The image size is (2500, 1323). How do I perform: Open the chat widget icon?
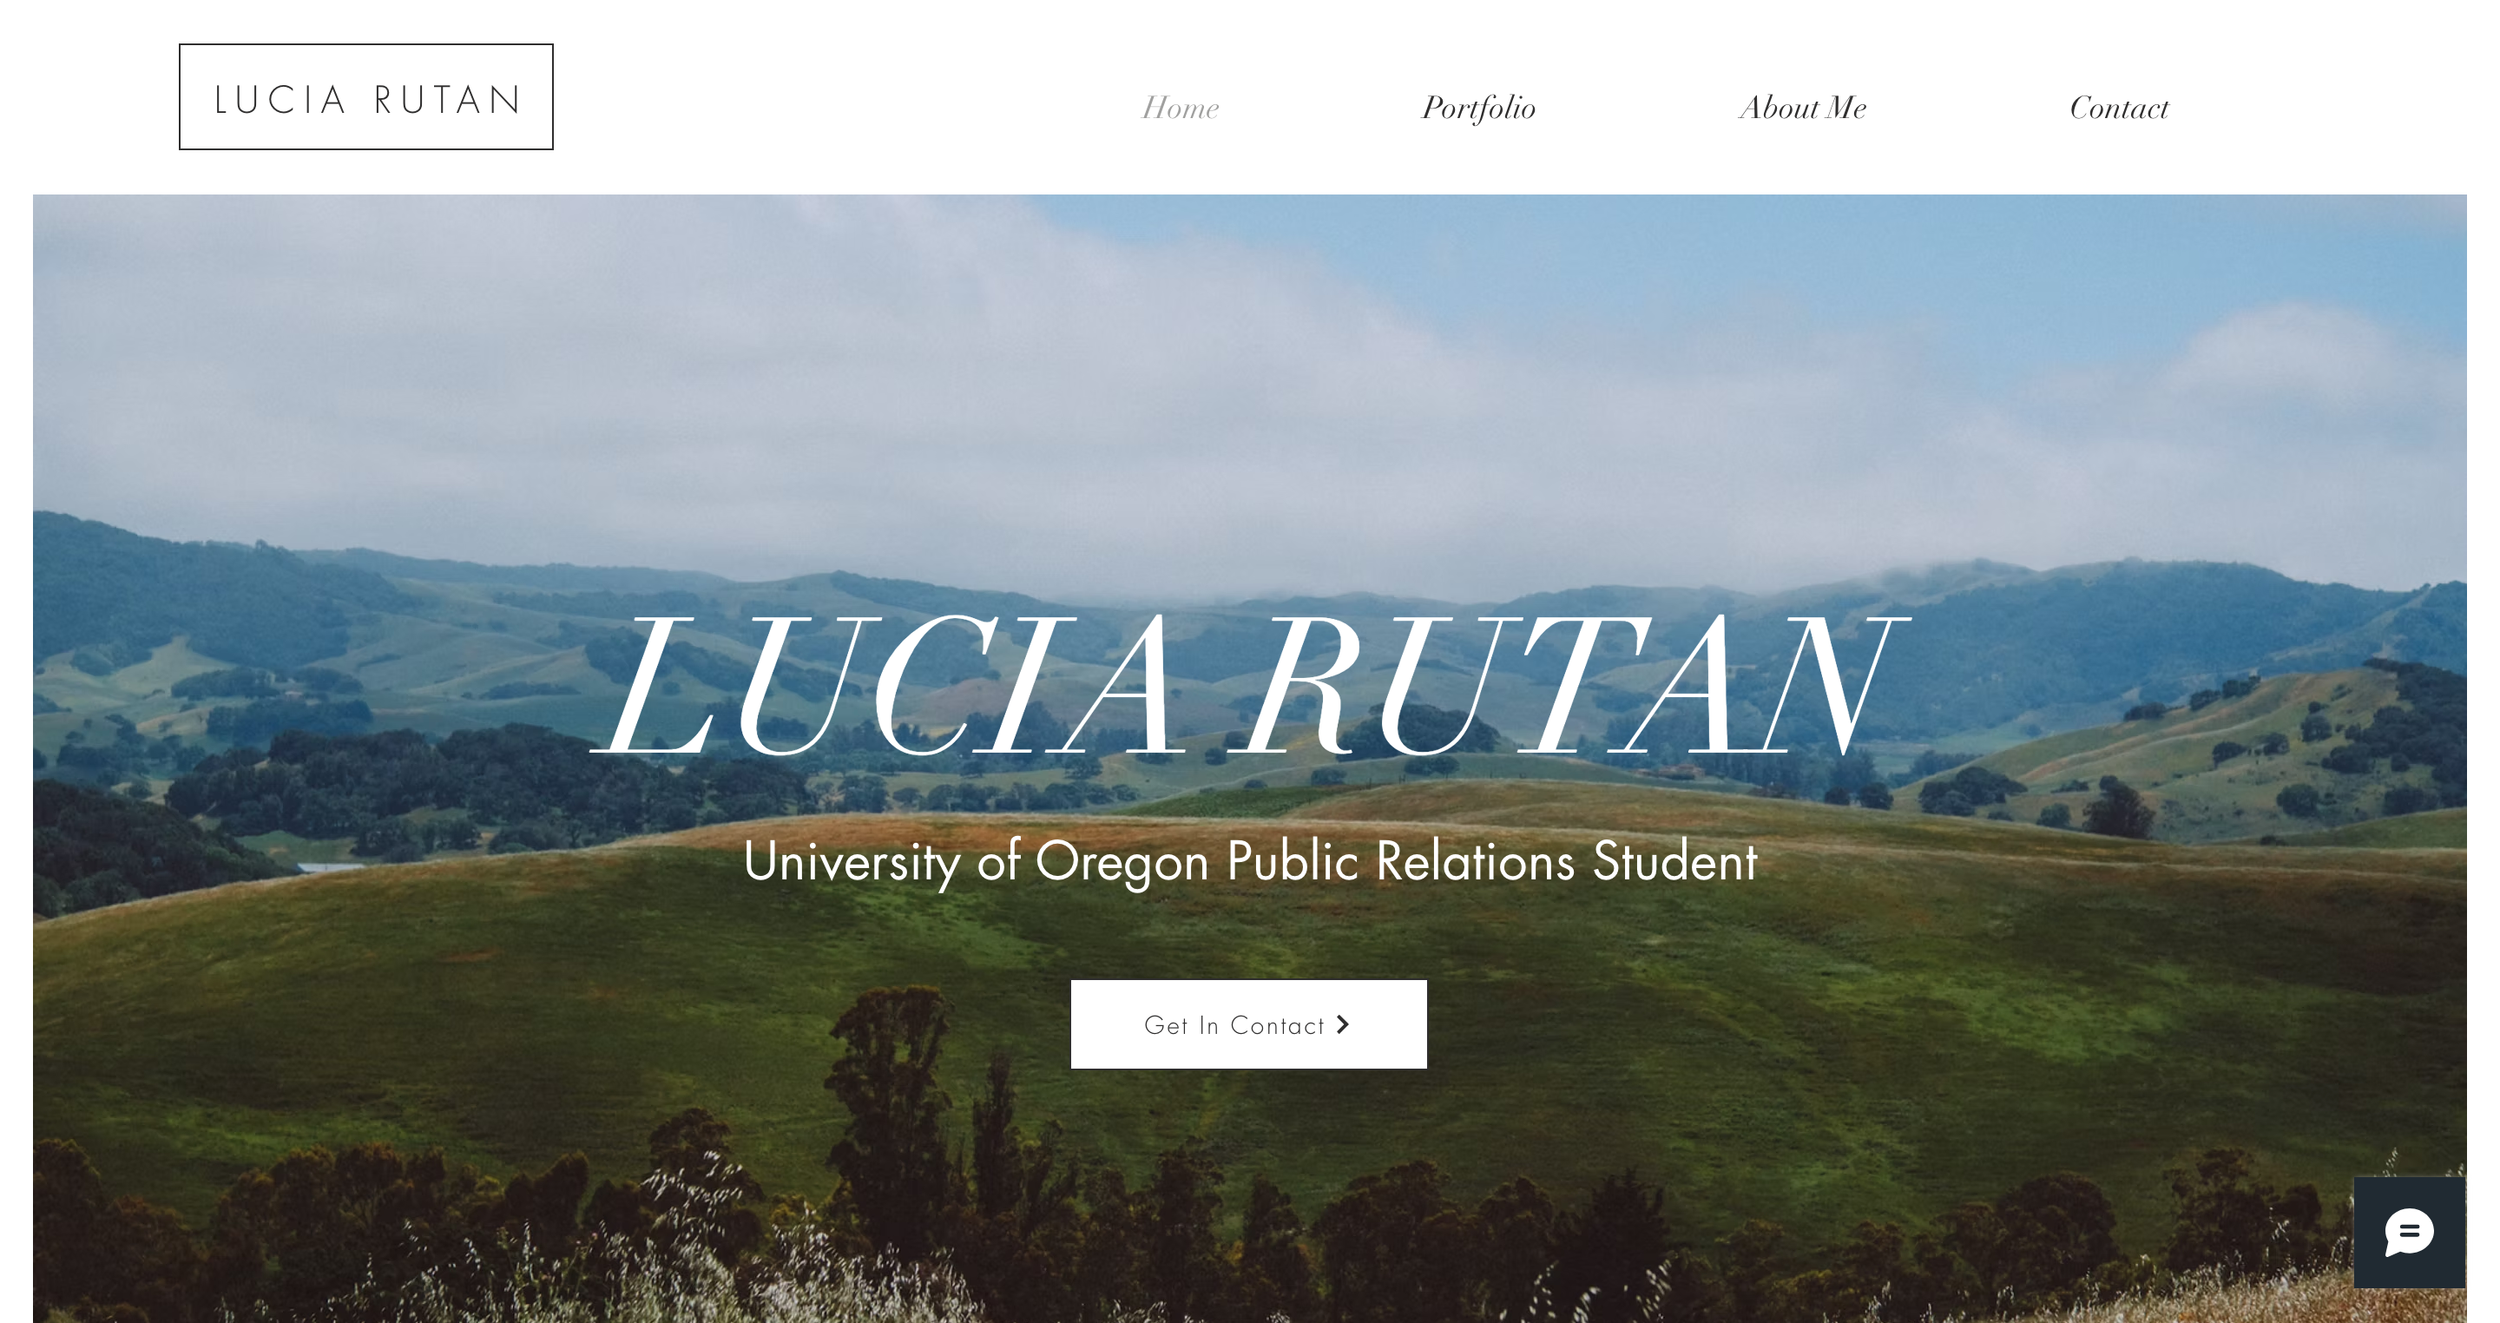point(2408,1232)
